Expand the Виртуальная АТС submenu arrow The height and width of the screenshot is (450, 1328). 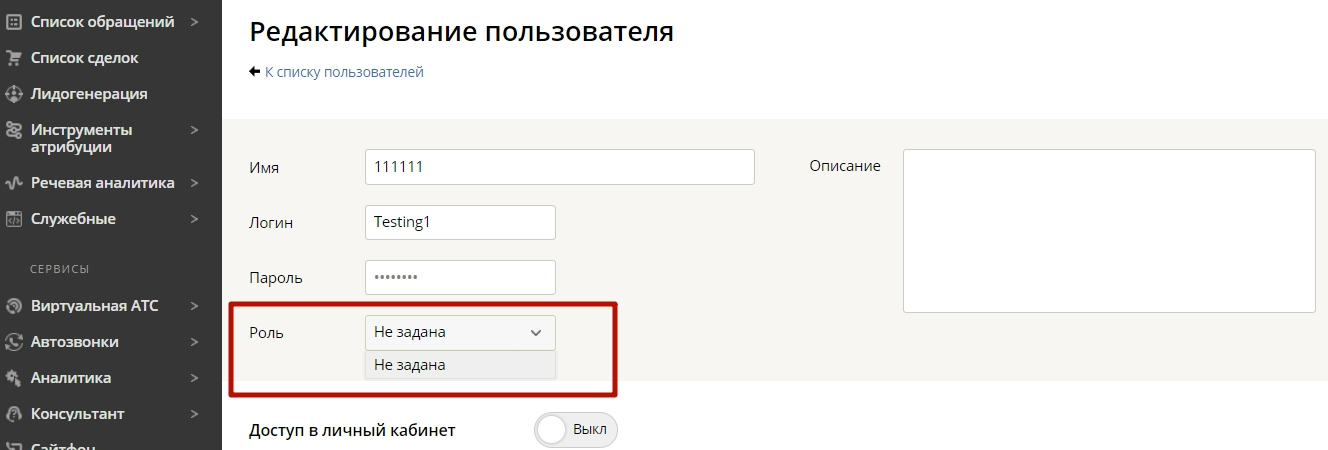coord(195,306)
